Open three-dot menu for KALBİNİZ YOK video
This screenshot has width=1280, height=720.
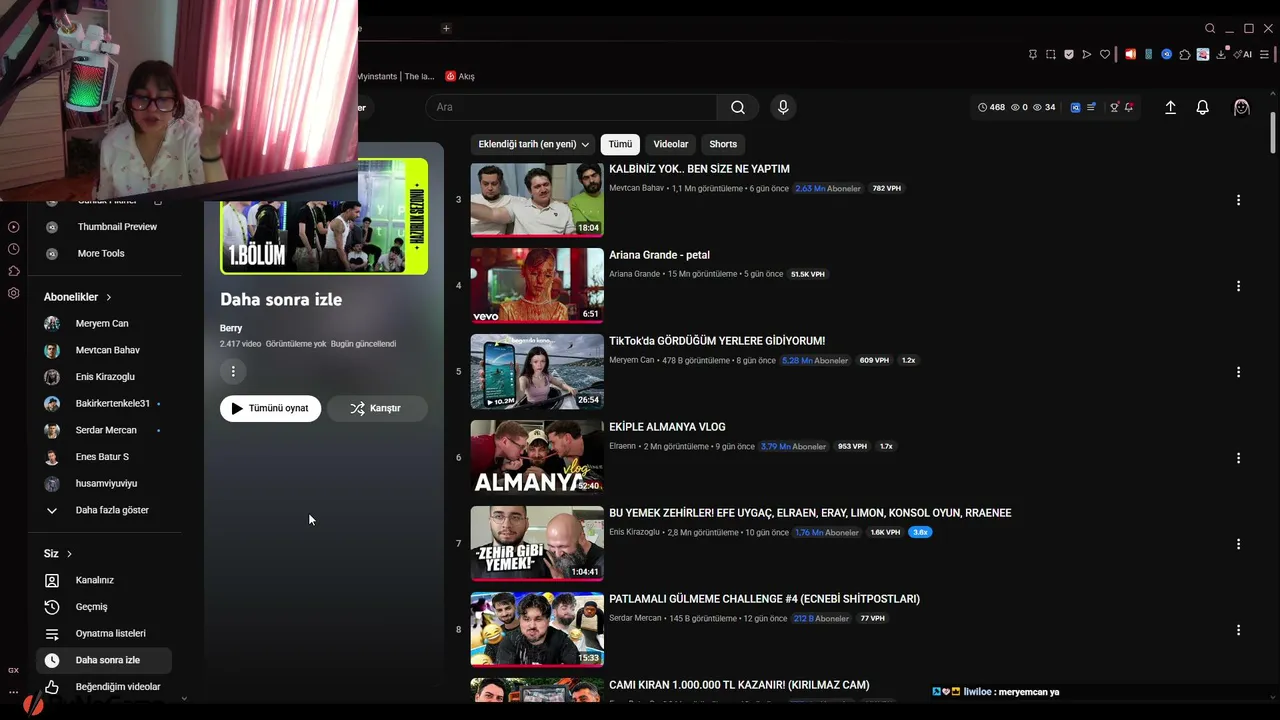tap(1238, 200)
